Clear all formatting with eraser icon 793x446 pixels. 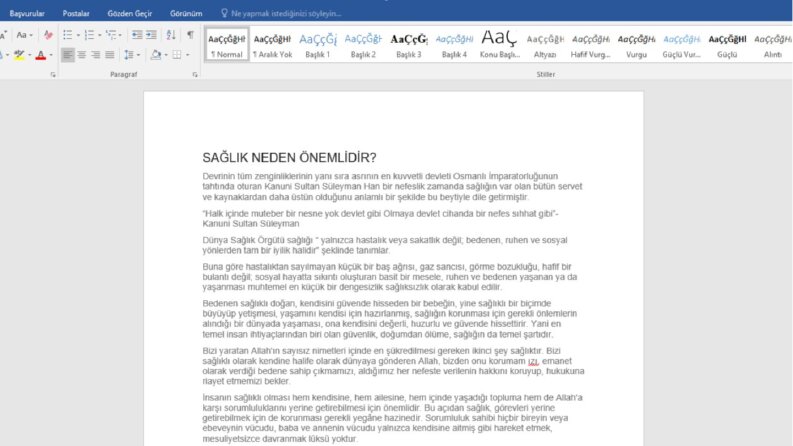48,35
